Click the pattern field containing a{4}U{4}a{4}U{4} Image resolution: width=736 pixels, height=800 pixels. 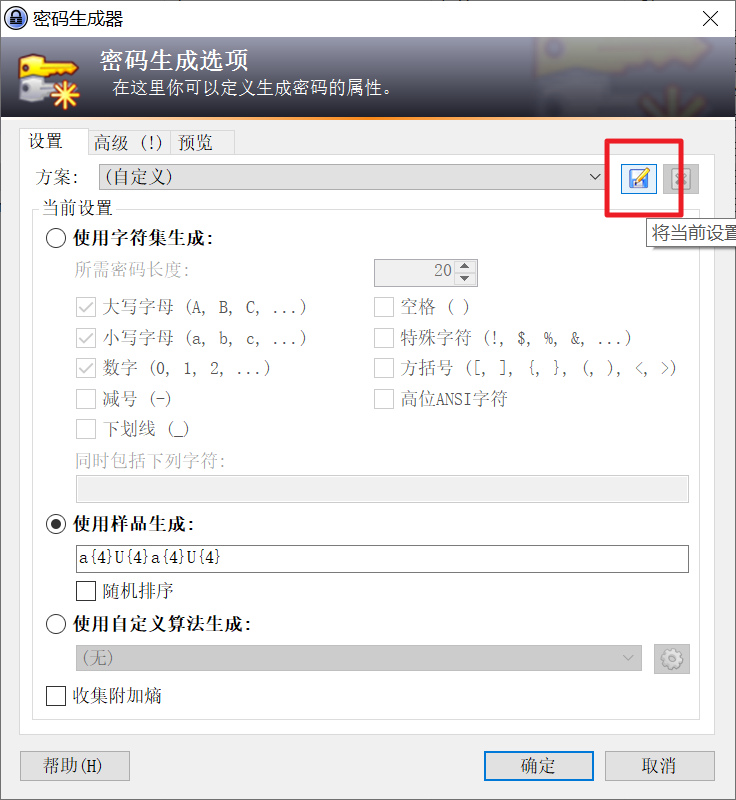pos(382,559)
